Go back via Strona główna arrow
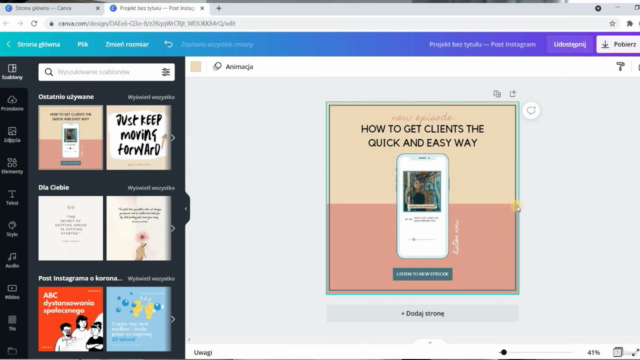This screenshot has height=360, width=640. point(9,44)
